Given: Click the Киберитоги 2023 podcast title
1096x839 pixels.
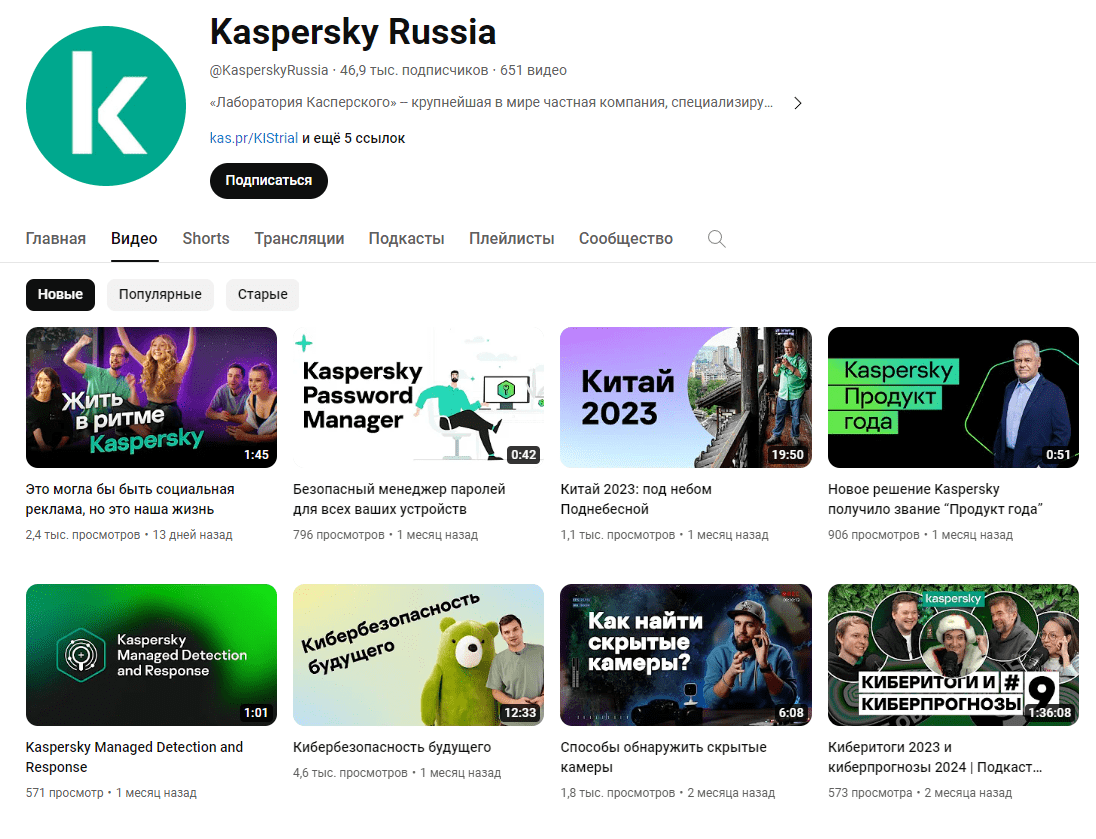Looking at the screenshot, I should click(935, 757).
